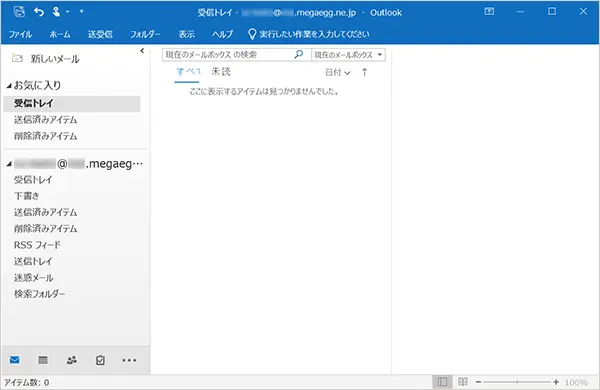600x390 pixels.
Task: Switch to the 送受信 ribbon tab
Action: (x=100, y=34)
